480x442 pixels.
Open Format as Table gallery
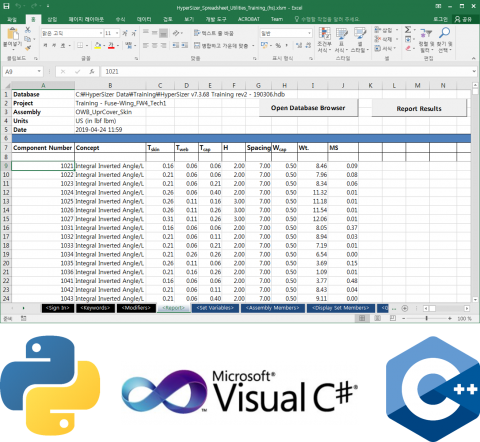click(x=341, y=40)
